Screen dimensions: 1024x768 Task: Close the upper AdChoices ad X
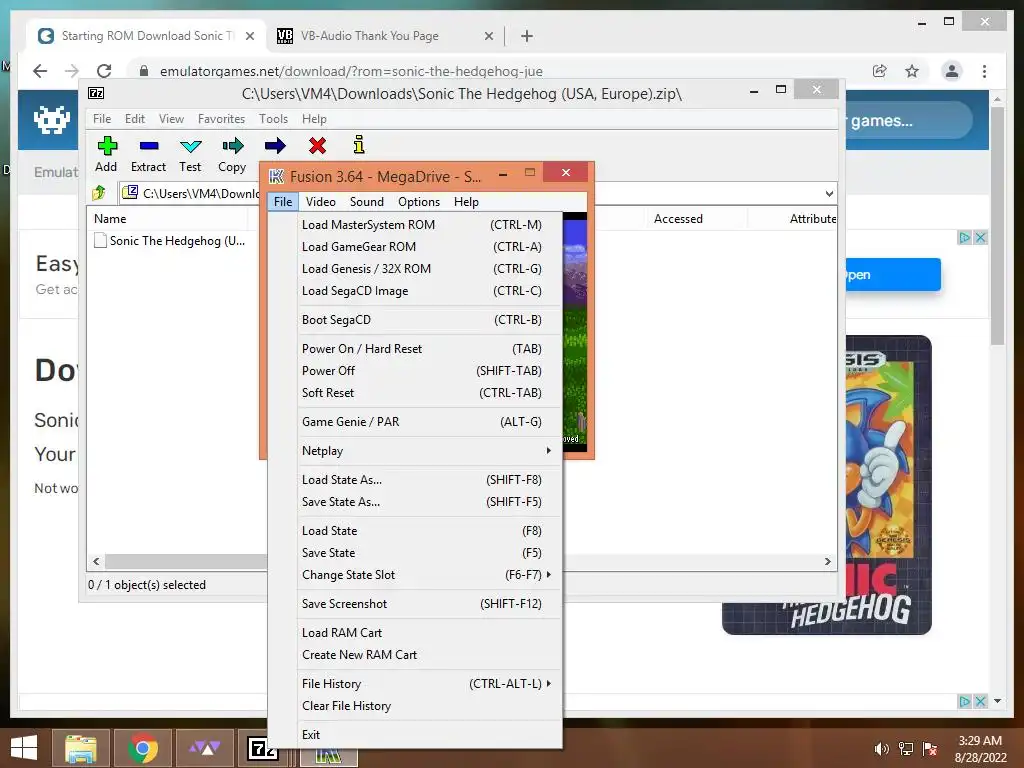[980, 238]
